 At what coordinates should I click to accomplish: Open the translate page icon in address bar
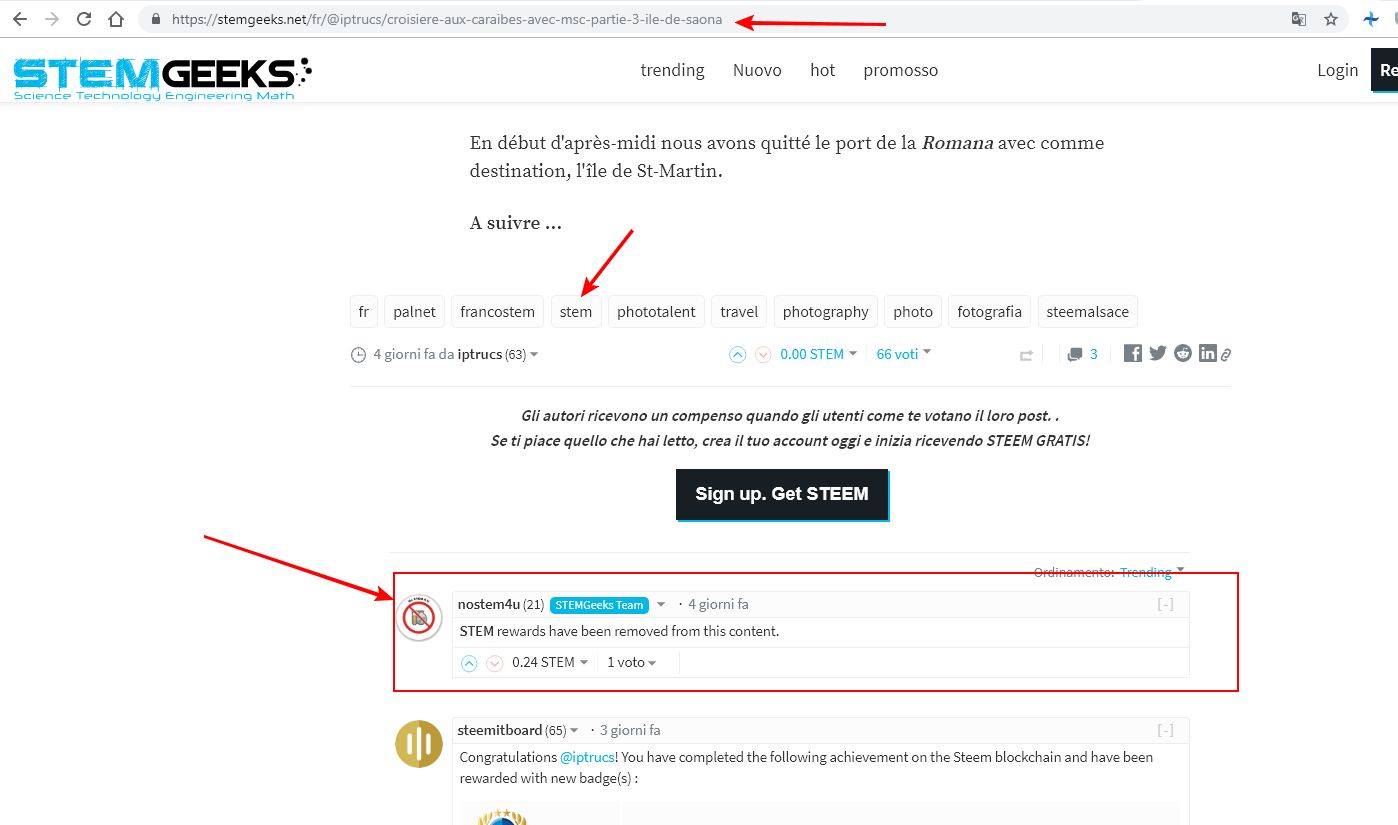pyautogui.click(x=1299, y=19)
